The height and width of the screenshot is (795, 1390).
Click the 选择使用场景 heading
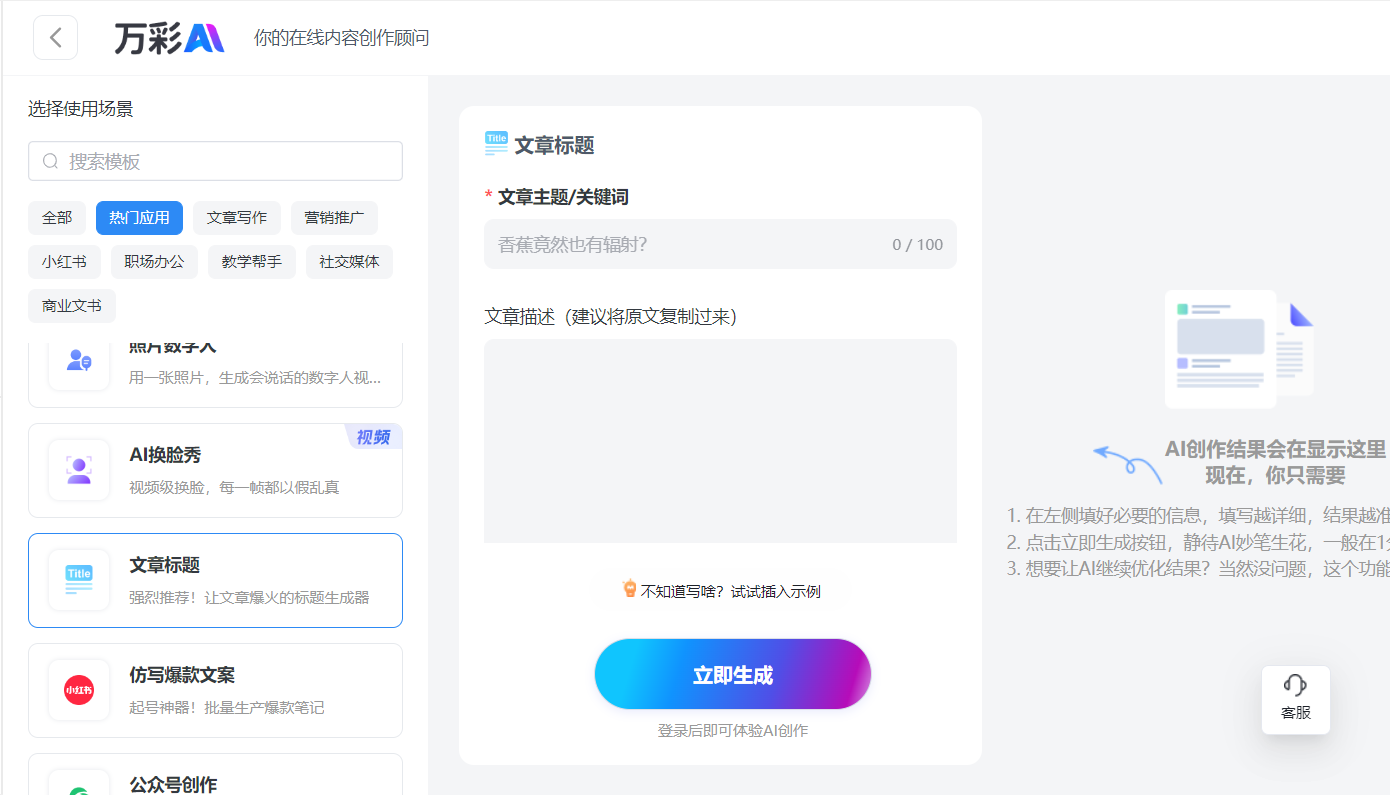[81, 109]
